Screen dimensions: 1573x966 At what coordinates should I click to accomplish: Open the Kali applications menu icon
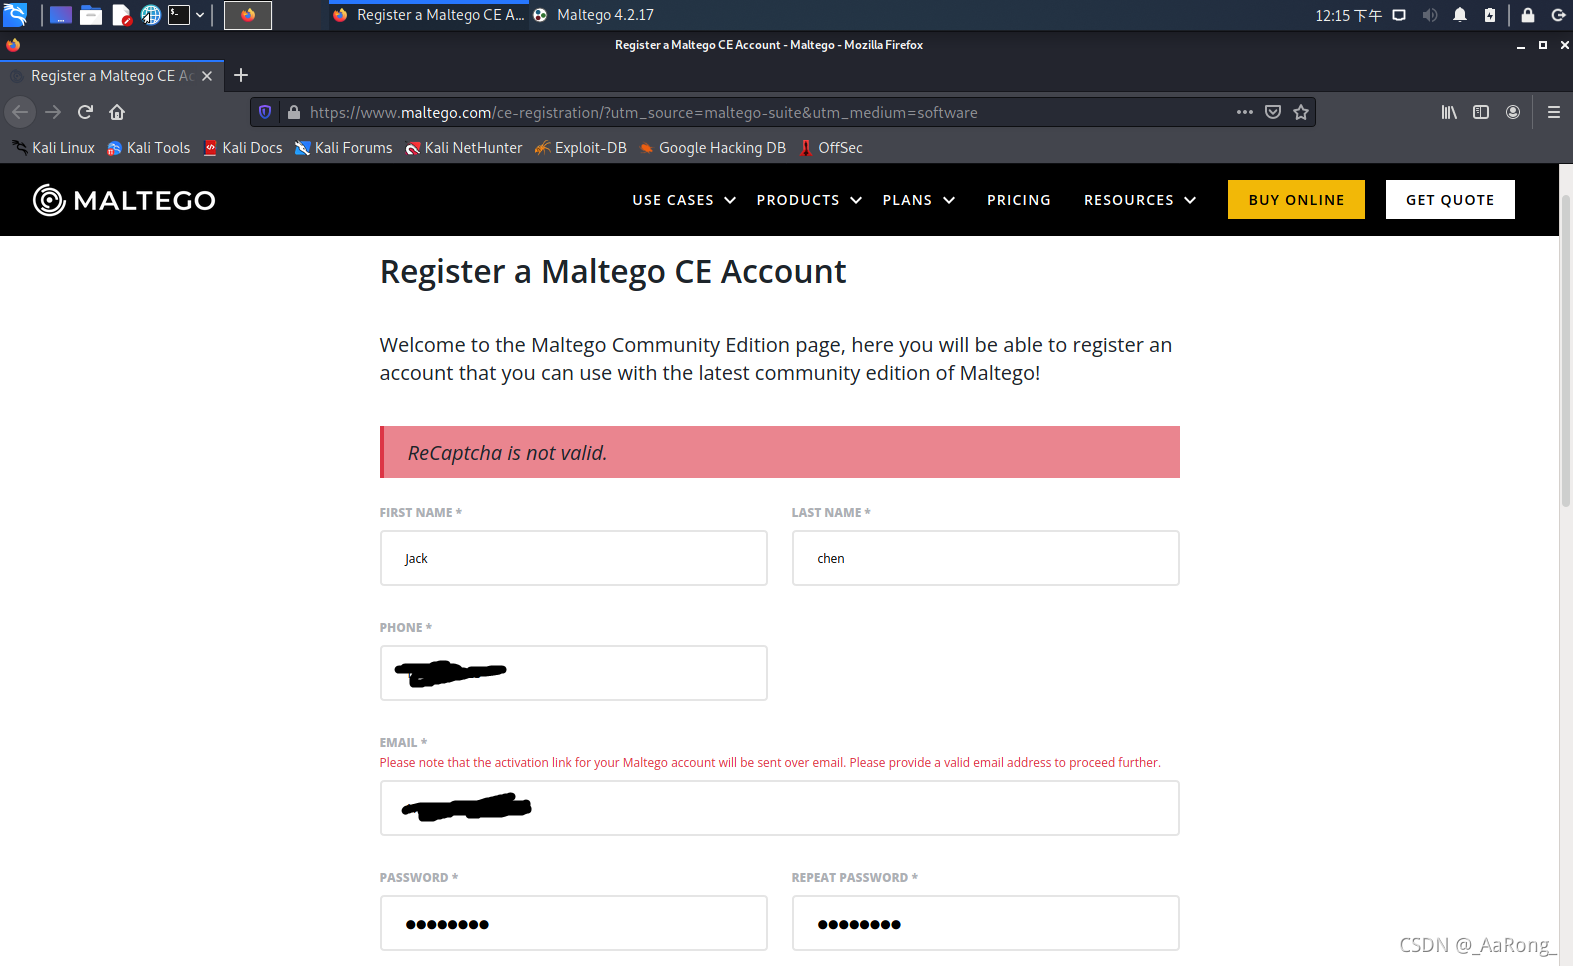(x=15, y=15)
